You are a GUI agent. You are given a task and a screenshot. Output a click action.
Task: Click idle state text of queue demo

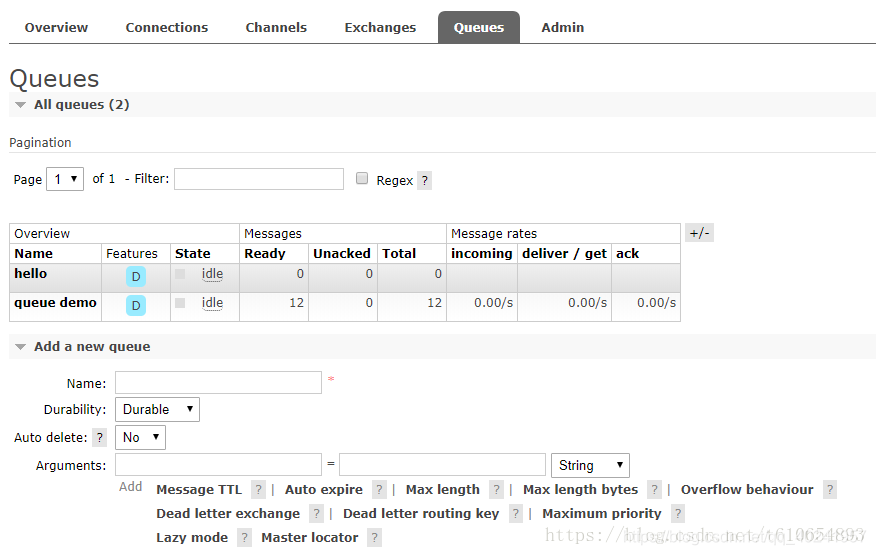coord(212,303)
